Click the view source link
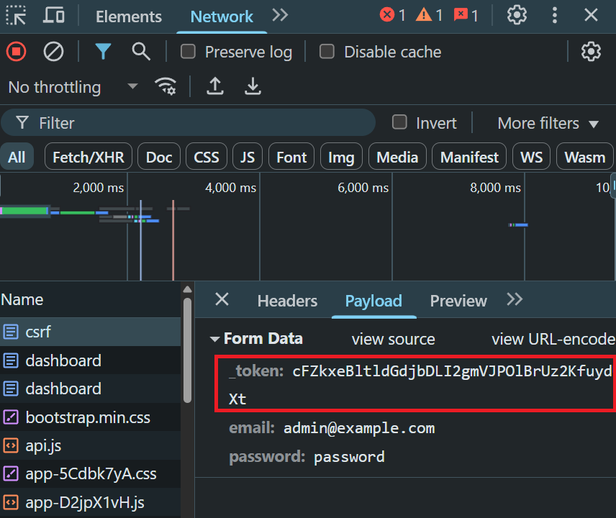Viewport: 616px width, 518px height. point(393,339)
